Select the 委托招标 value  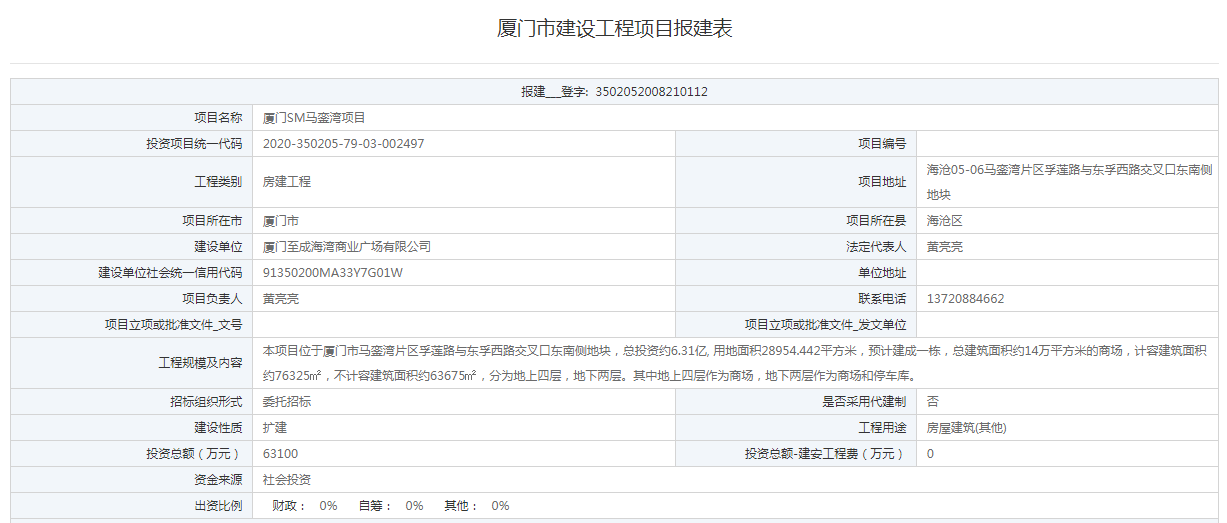[287, 402]
